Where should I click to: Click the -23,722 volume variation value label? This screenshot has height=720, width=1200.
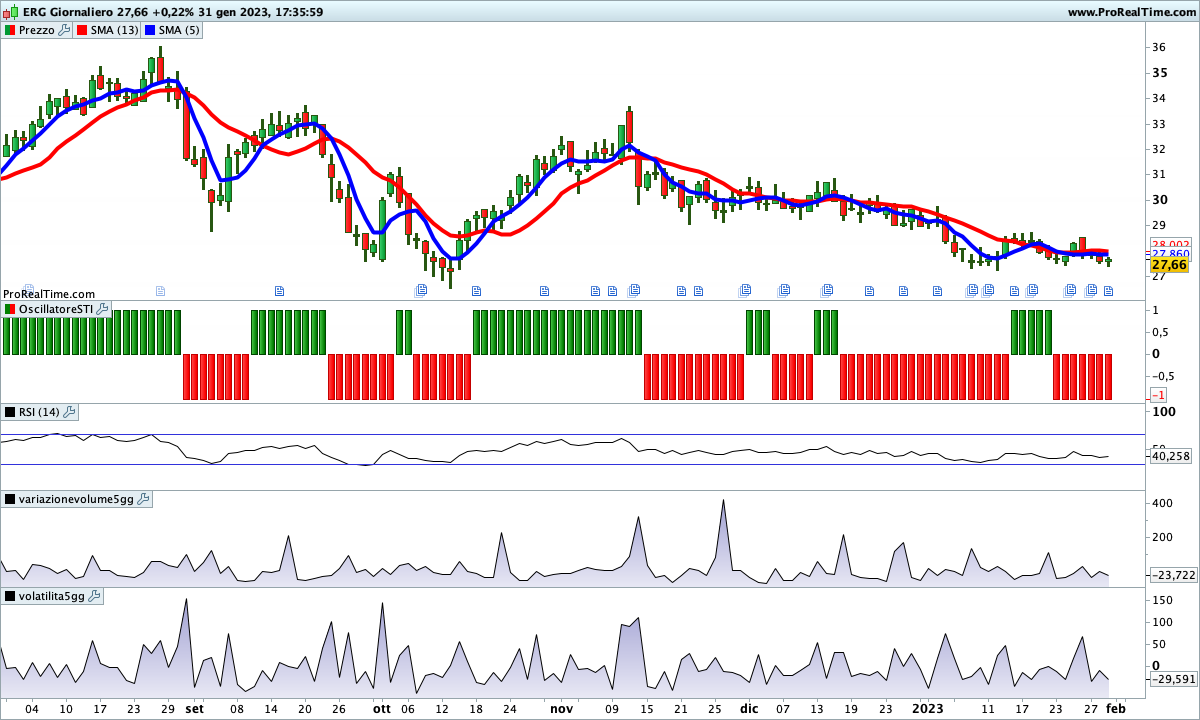coord(1173,575)
